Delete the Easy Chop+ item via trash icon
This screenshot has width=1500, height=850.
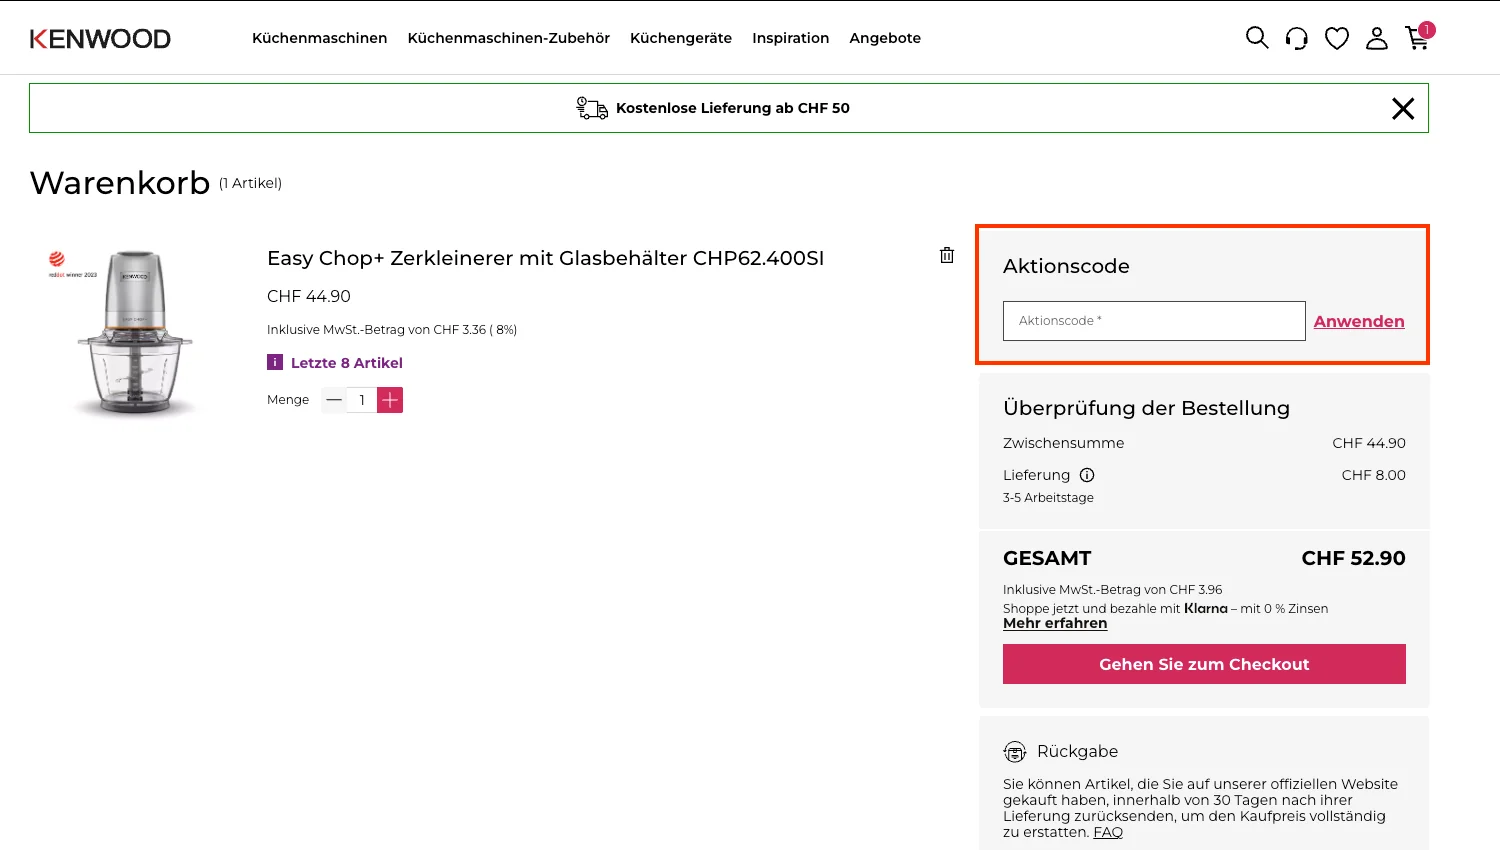click(x=946, y=255)
